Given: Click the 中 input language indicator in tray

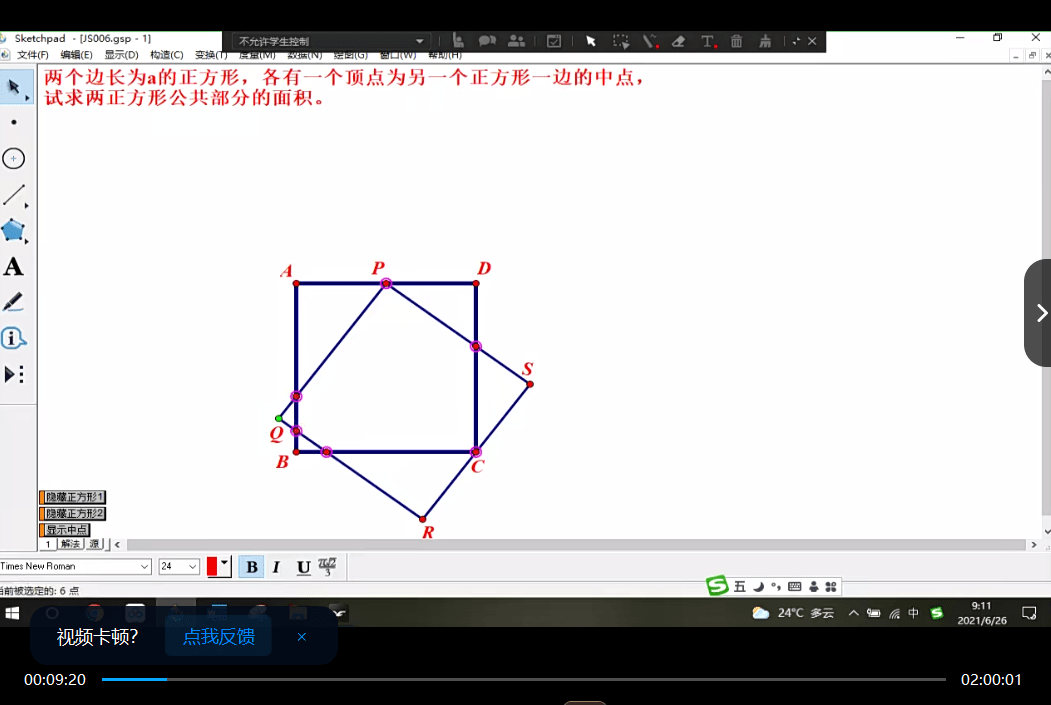Looking at the screenshot, I should 914,613.
